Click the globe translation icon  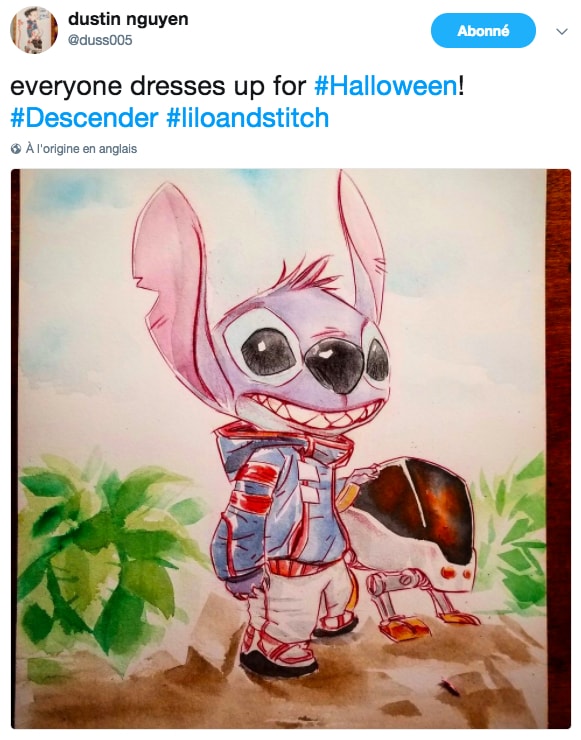(x=16, y=149)
